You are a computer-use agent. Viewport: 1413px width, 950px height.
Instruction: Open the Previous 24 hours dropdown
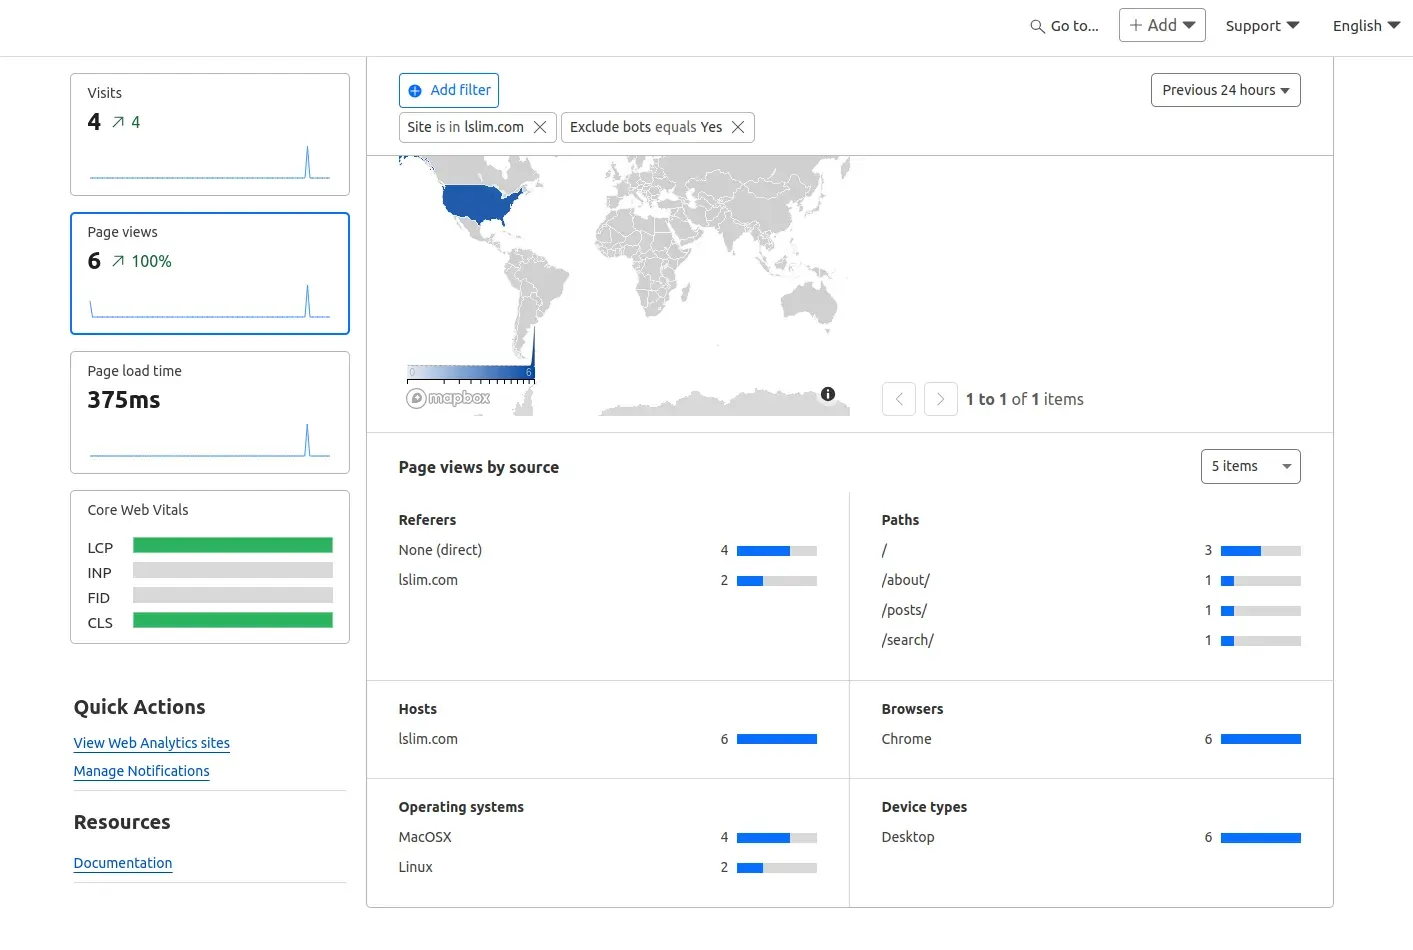click(x=1225, y=90)
